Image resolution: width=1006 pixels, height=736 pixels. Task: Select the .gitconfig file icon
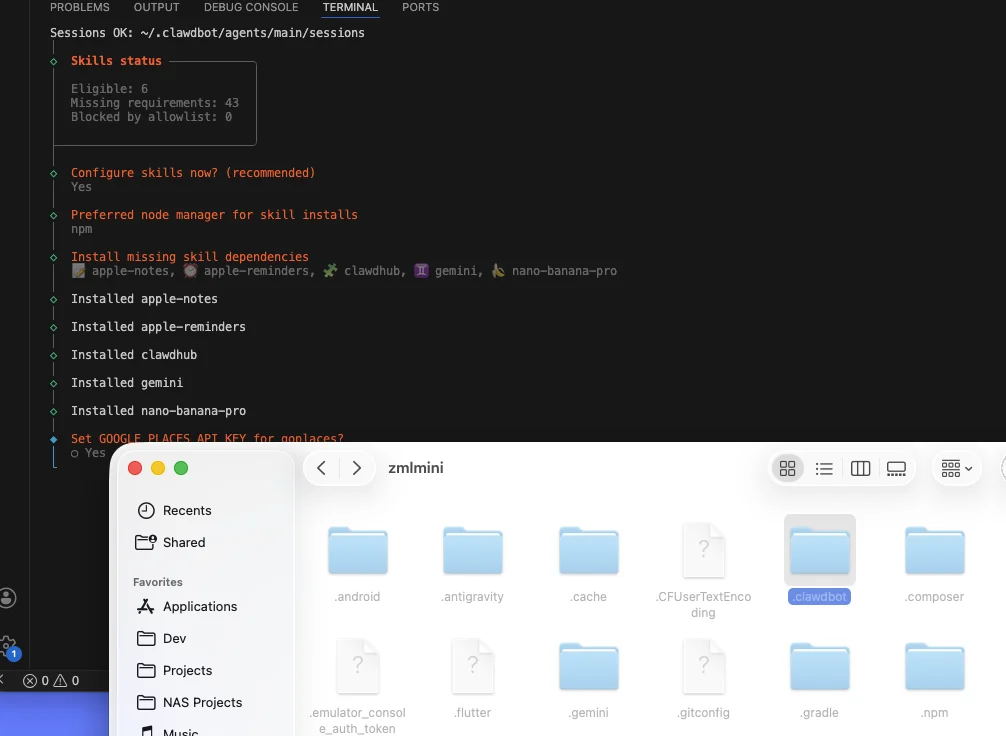704,666
